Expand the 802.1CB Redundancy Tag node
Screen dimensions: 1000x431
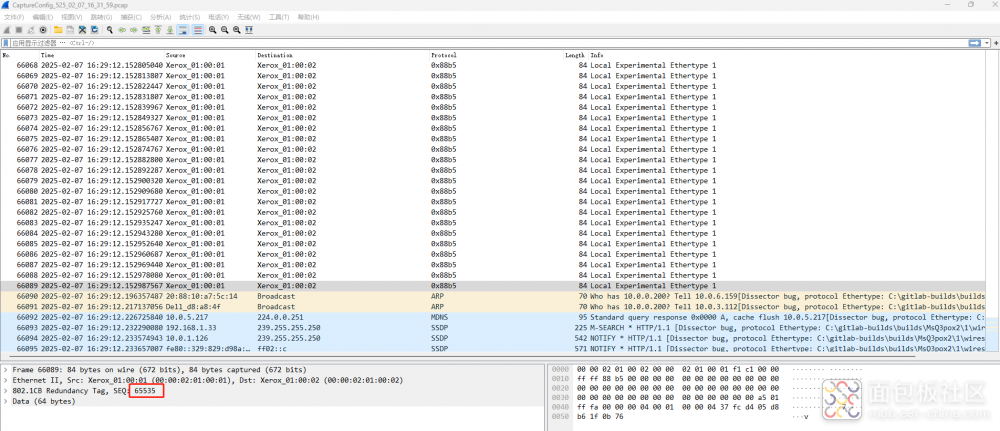tap(6, 391)
